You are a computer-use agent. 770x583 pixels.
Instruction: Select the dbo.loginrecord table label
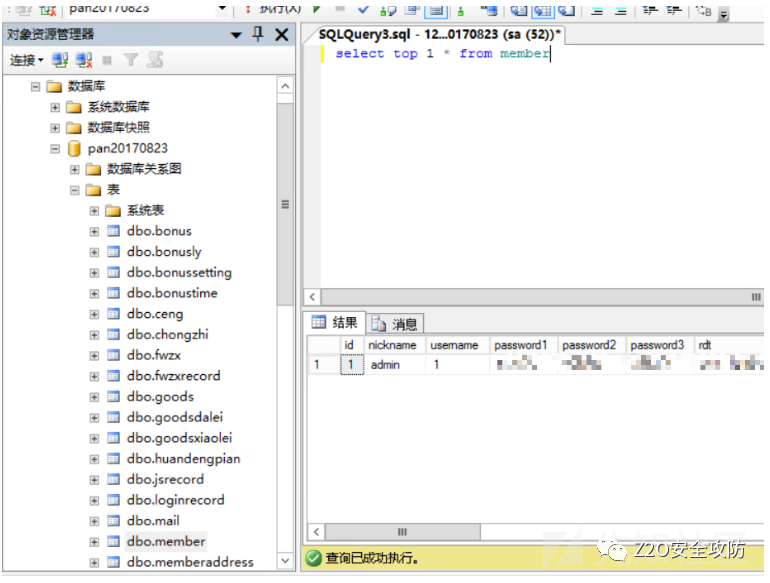click(176, 500)
